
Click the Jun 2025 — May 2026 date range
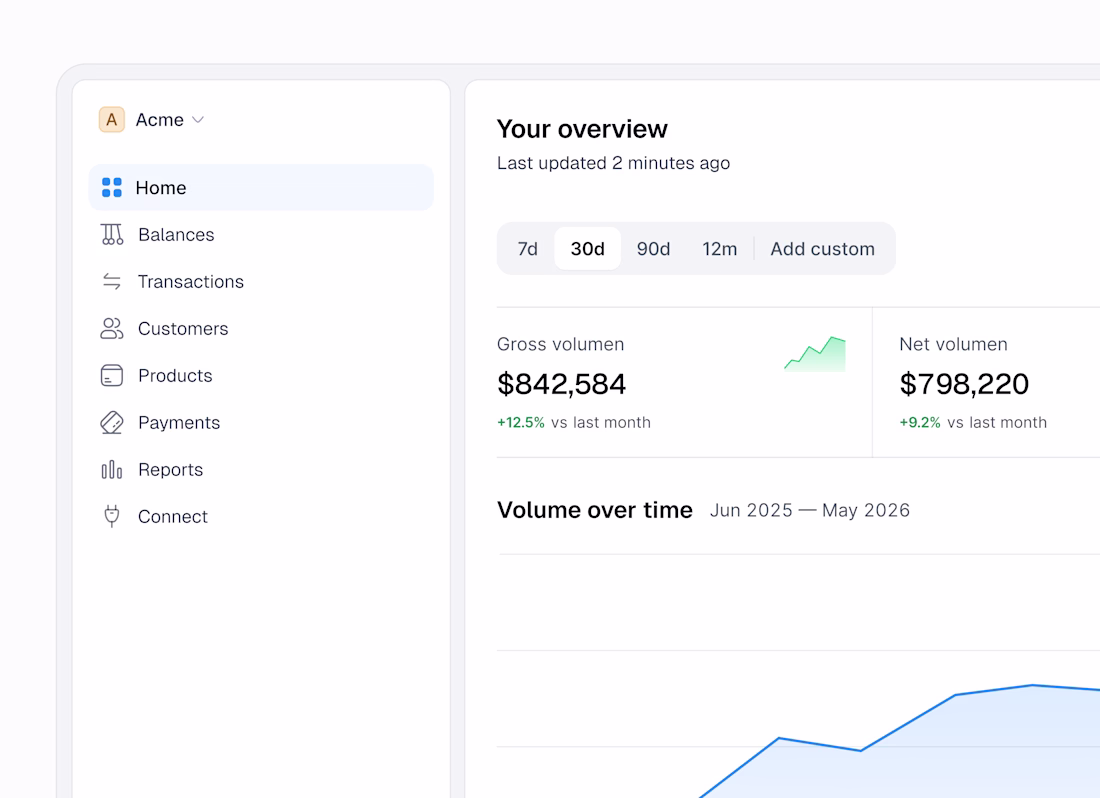(x=810, y=510)
